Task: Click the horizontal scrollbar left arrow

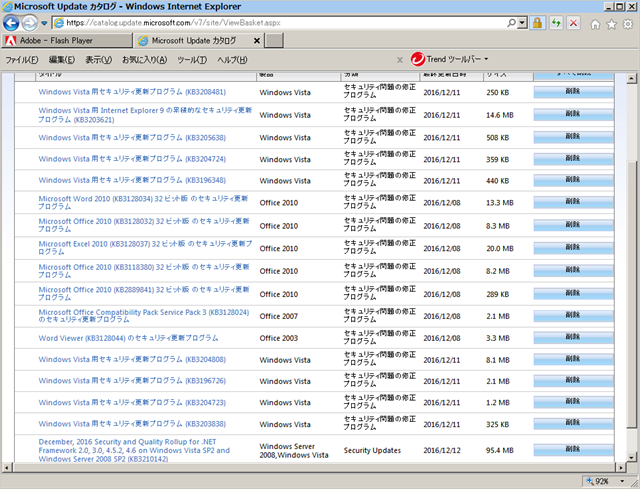Action: (x=7, y=467)
